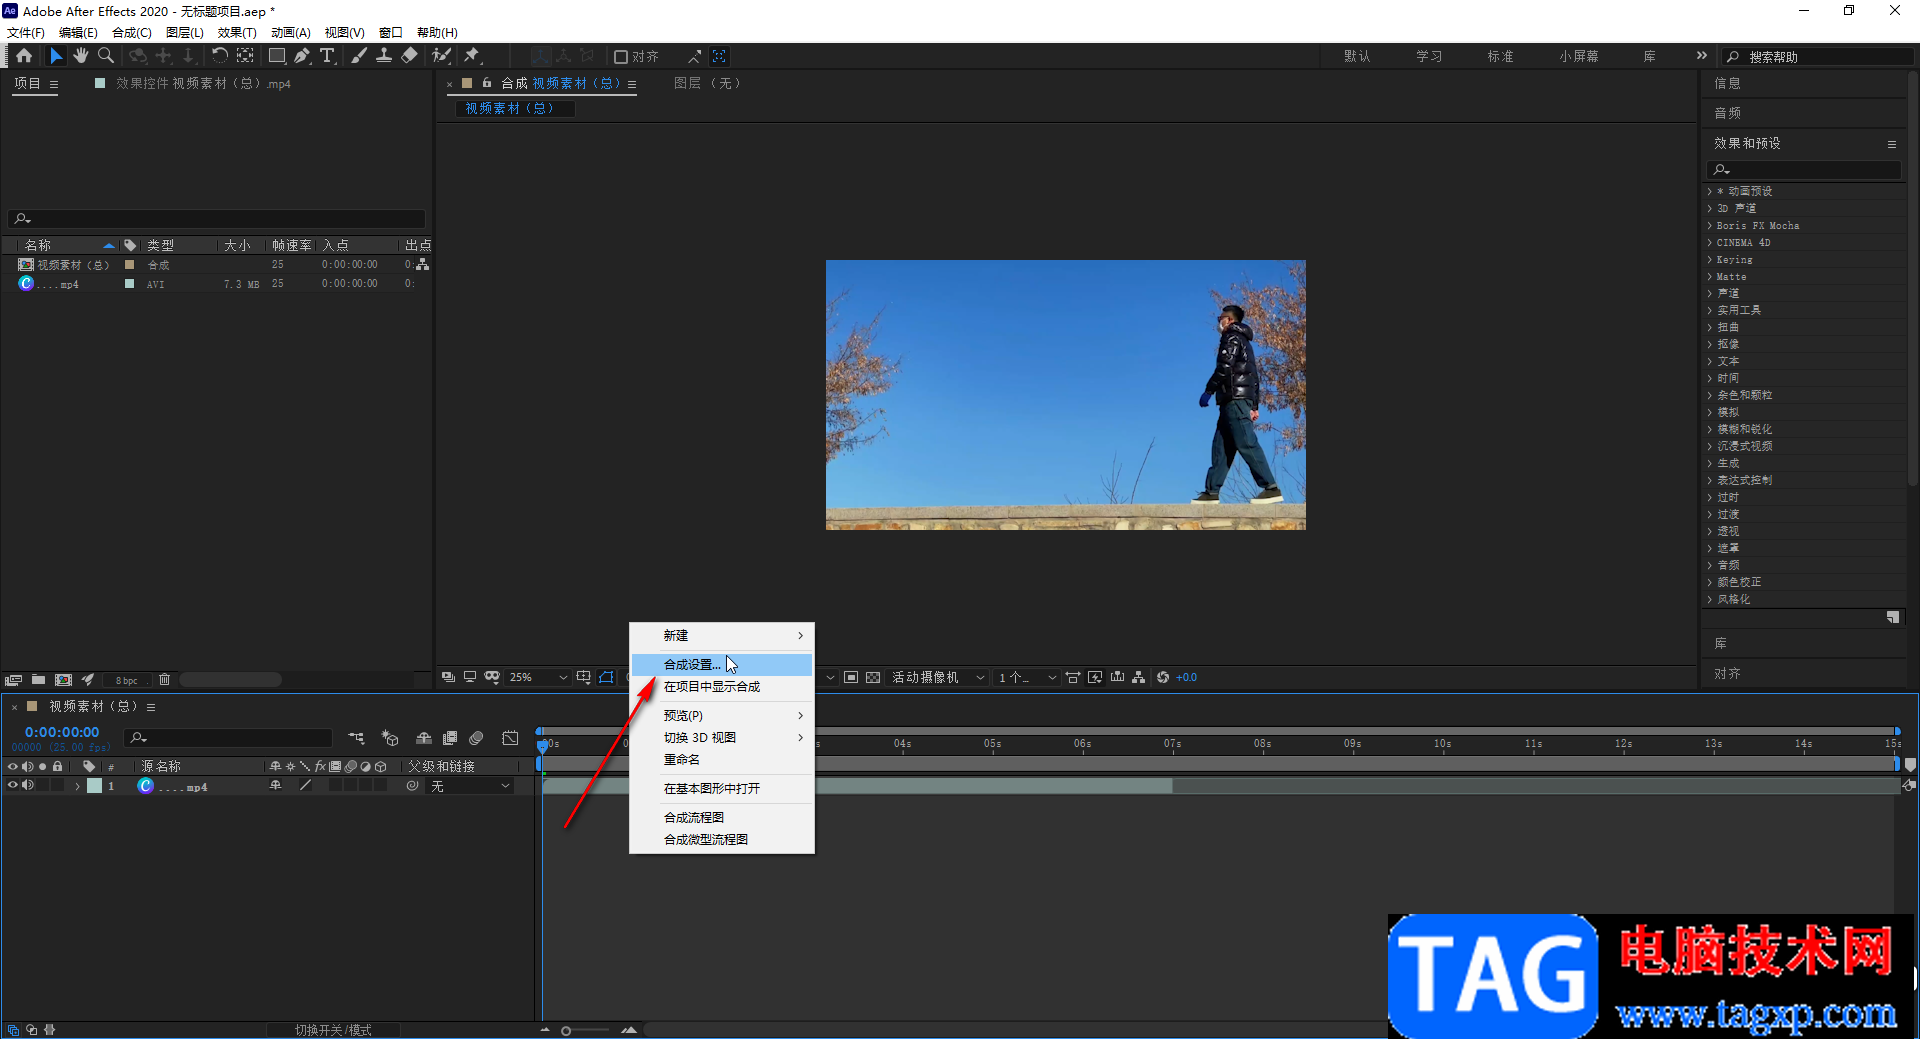Click the layer label color swatch for mp4
Viewport: 1920px width, 1039px height.
pos(94,786)
